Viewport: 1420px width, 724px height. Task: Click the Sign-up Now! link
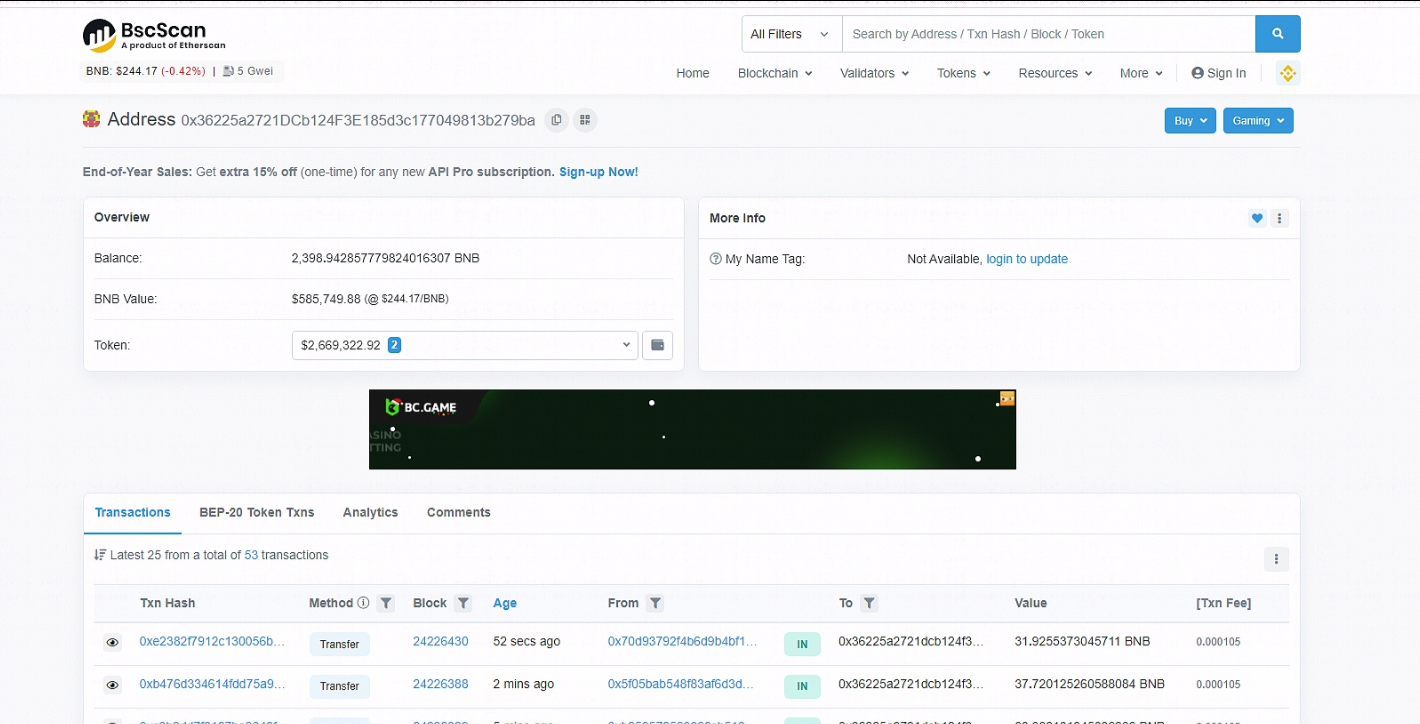point(598,172)
